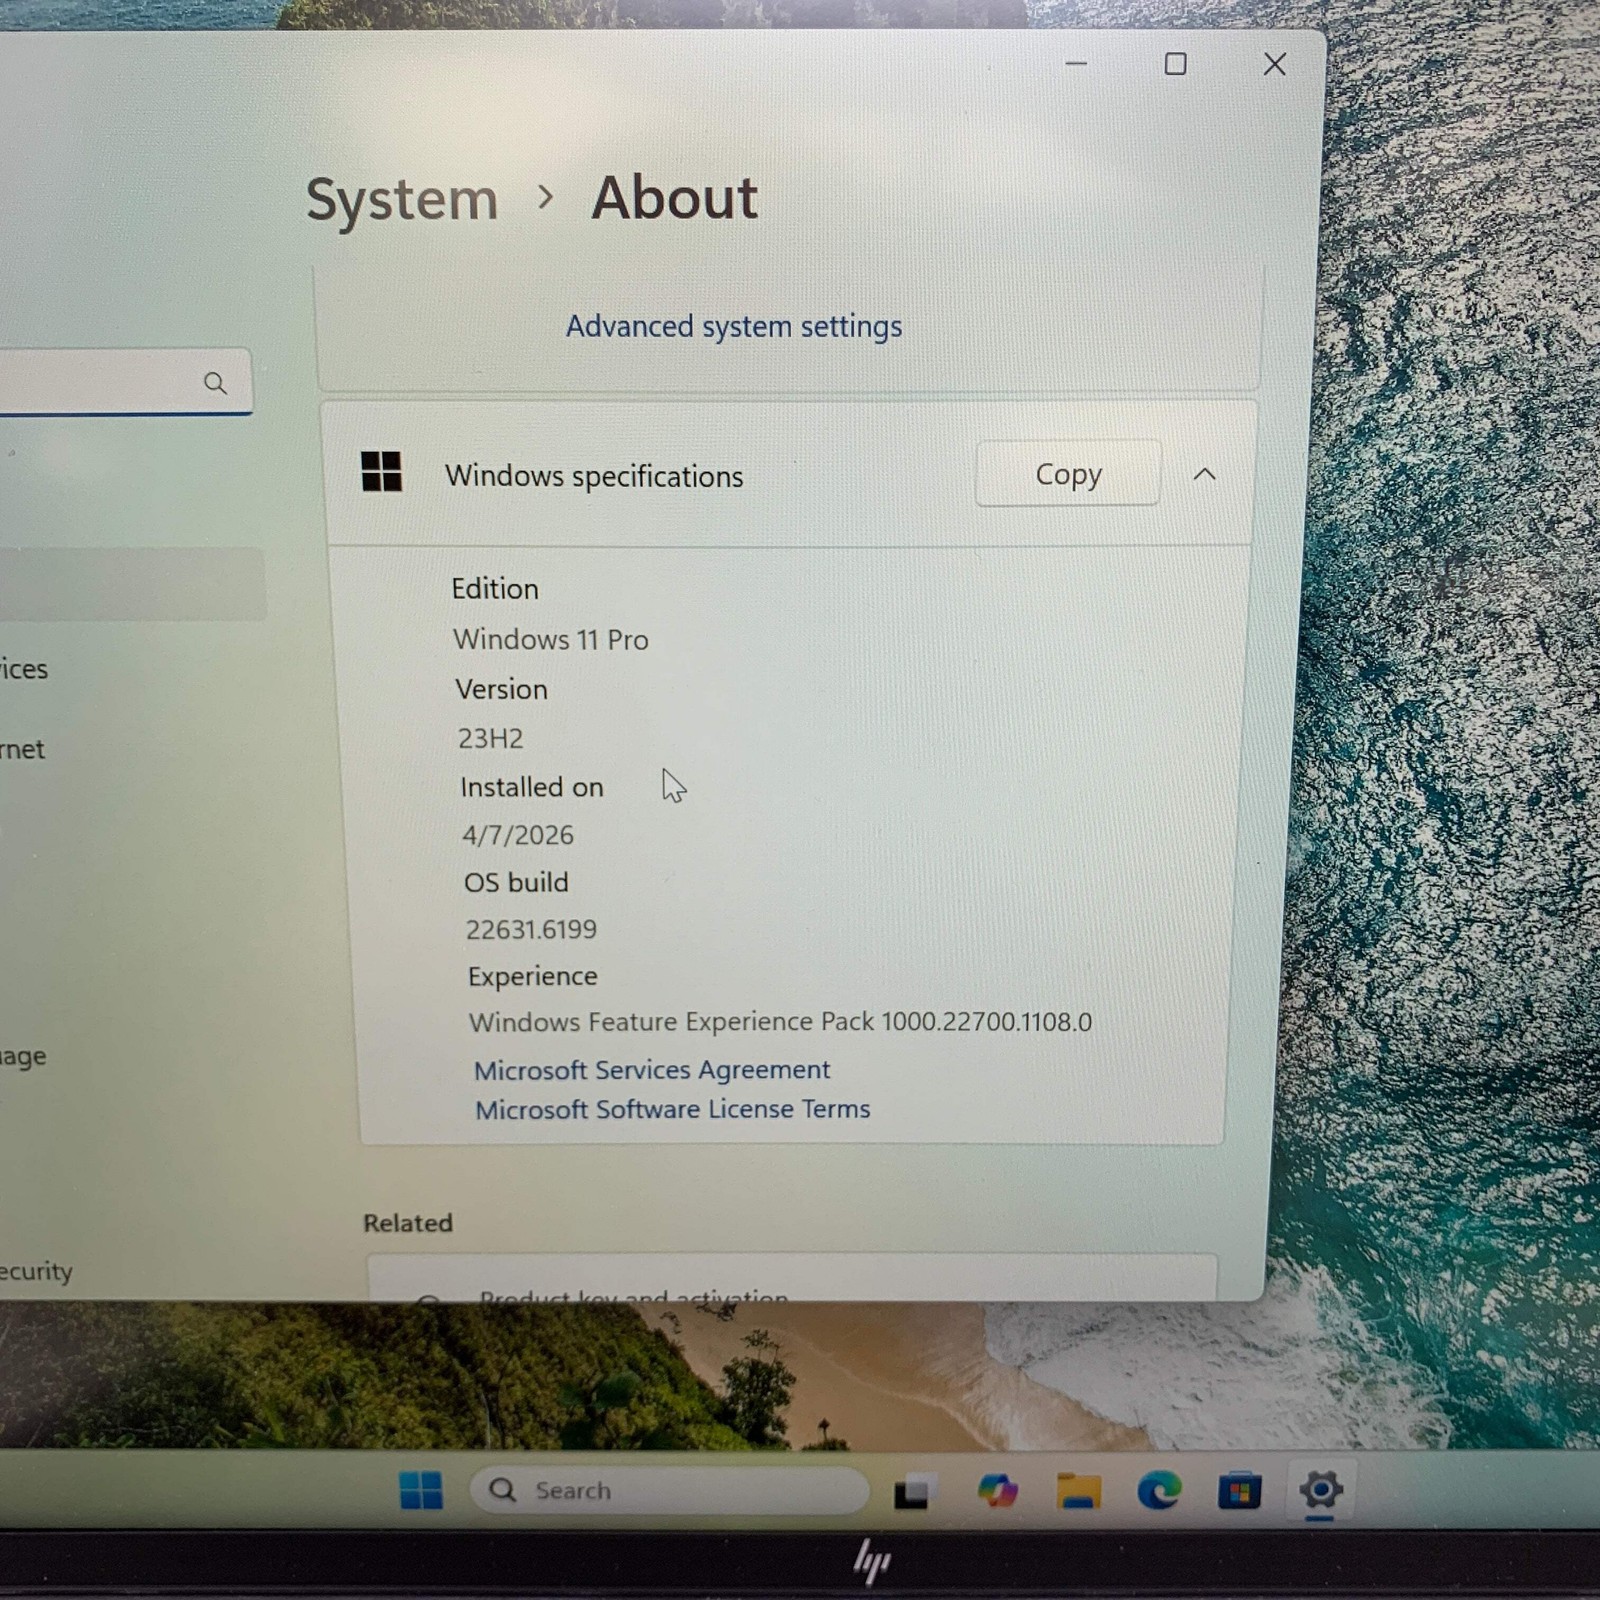Launch Microsoft Edge from the taskbar
Image resolution: width=1600 pixels, height=1600 pixels.
1159,1491
